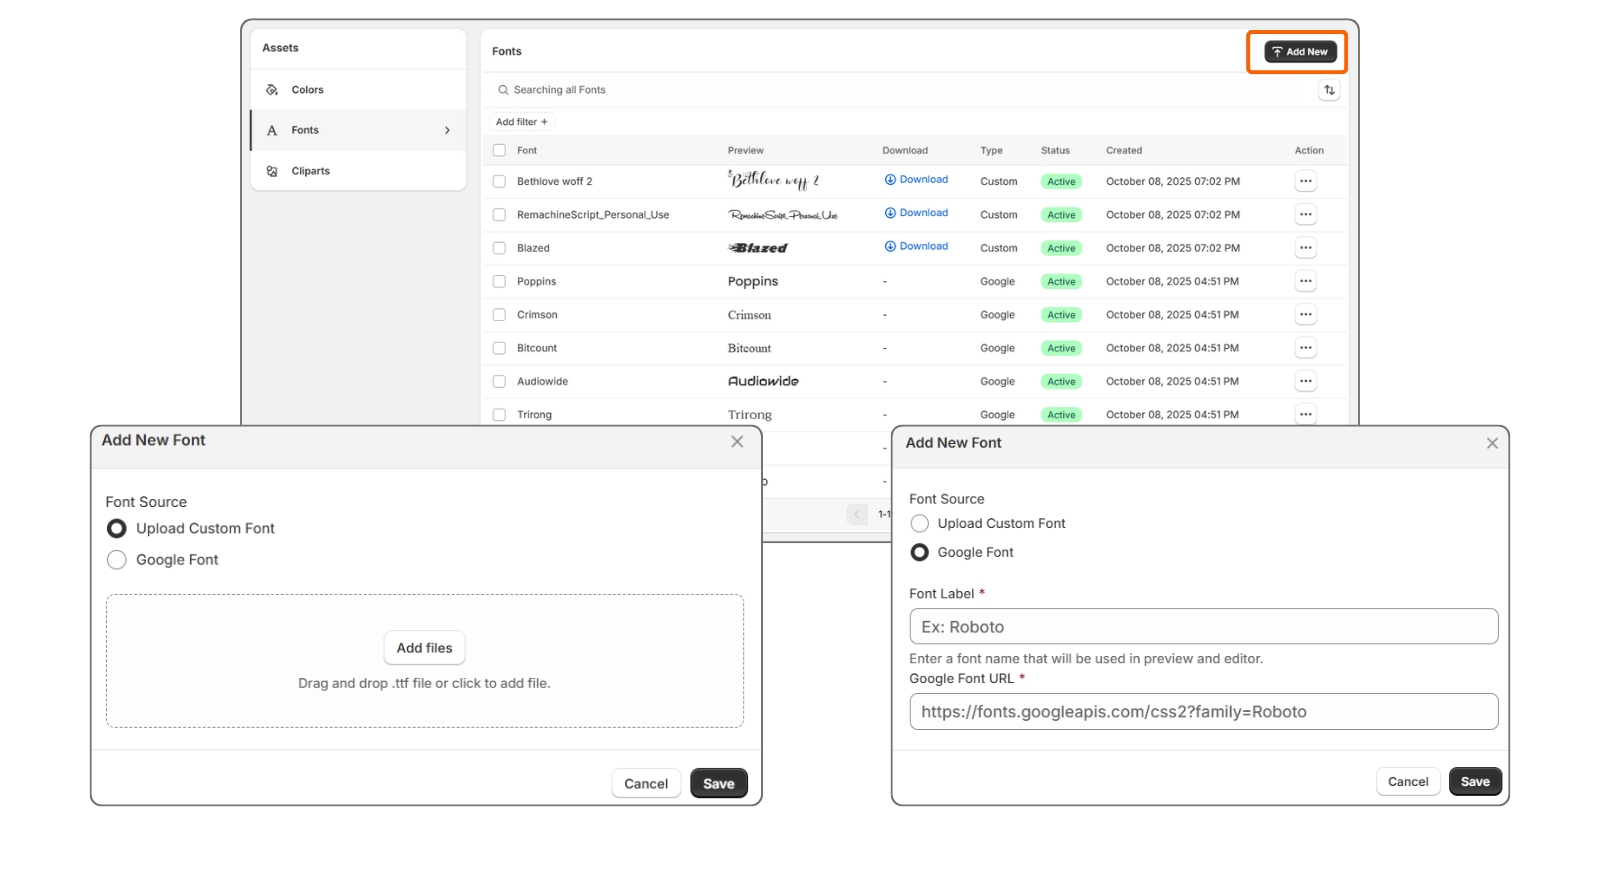Open the action menu for Bethlove woff 2
Viewport: 1600px width, 896px height.
coord(1305,182)
